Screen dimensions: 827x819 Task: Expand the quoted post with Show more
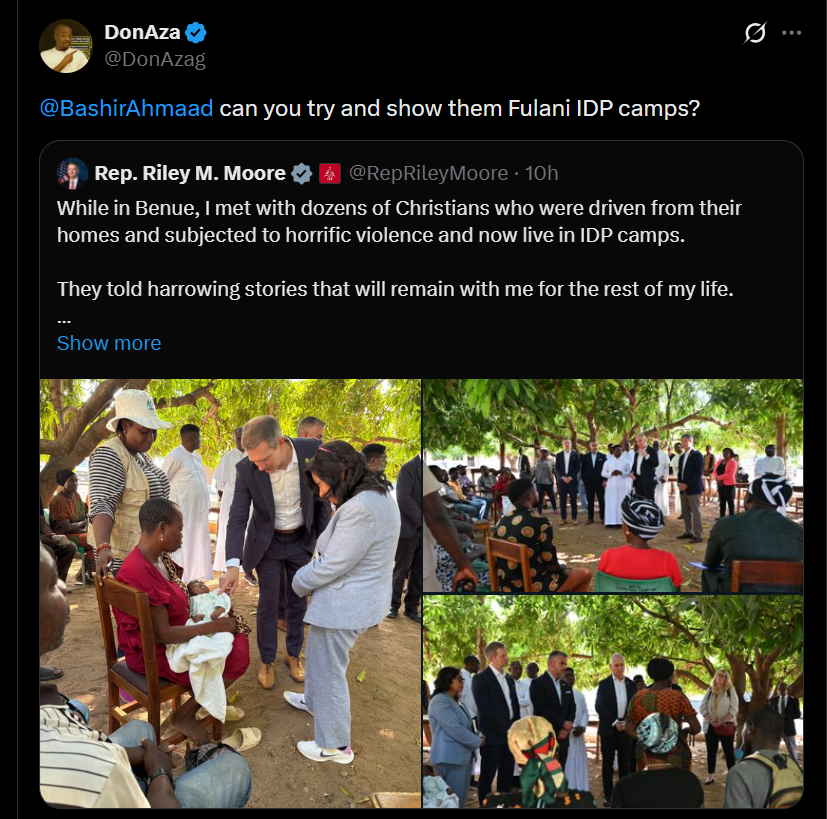[109, 343]
